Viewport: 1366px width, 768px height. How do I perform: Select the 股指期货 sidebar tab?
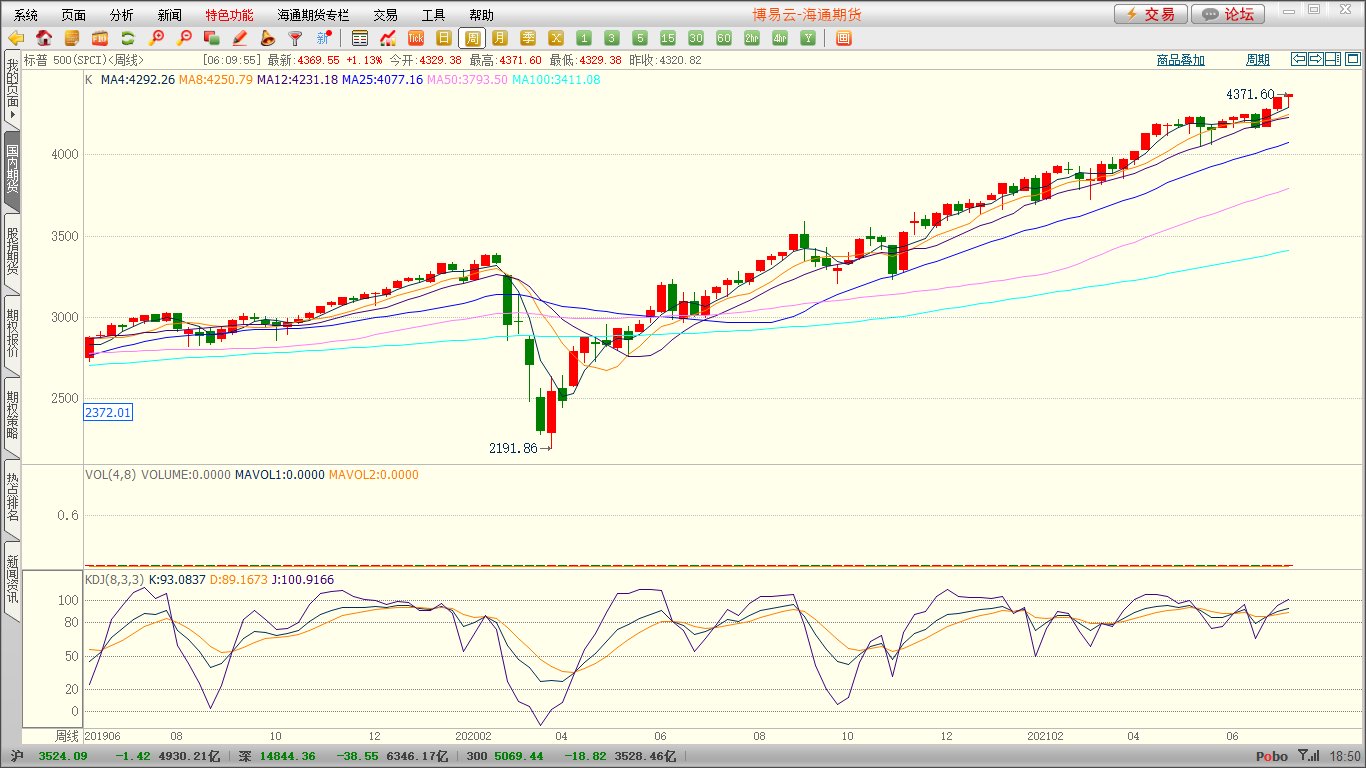12,252
